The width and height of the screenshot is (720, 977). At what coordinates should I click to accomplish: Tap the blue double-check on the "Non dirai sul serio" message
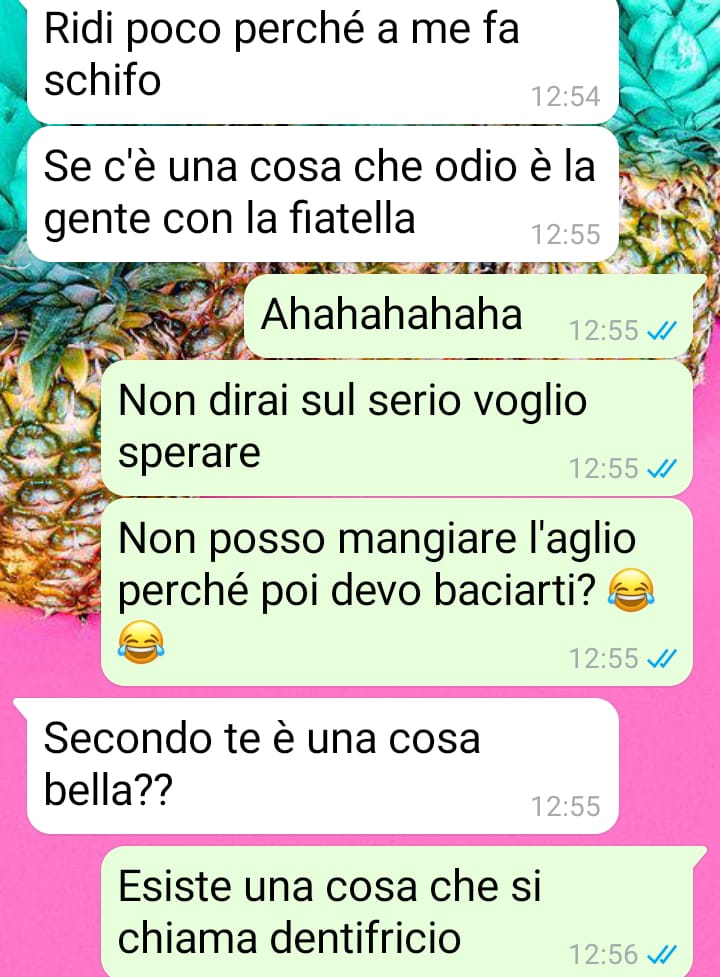coord(662,469)
